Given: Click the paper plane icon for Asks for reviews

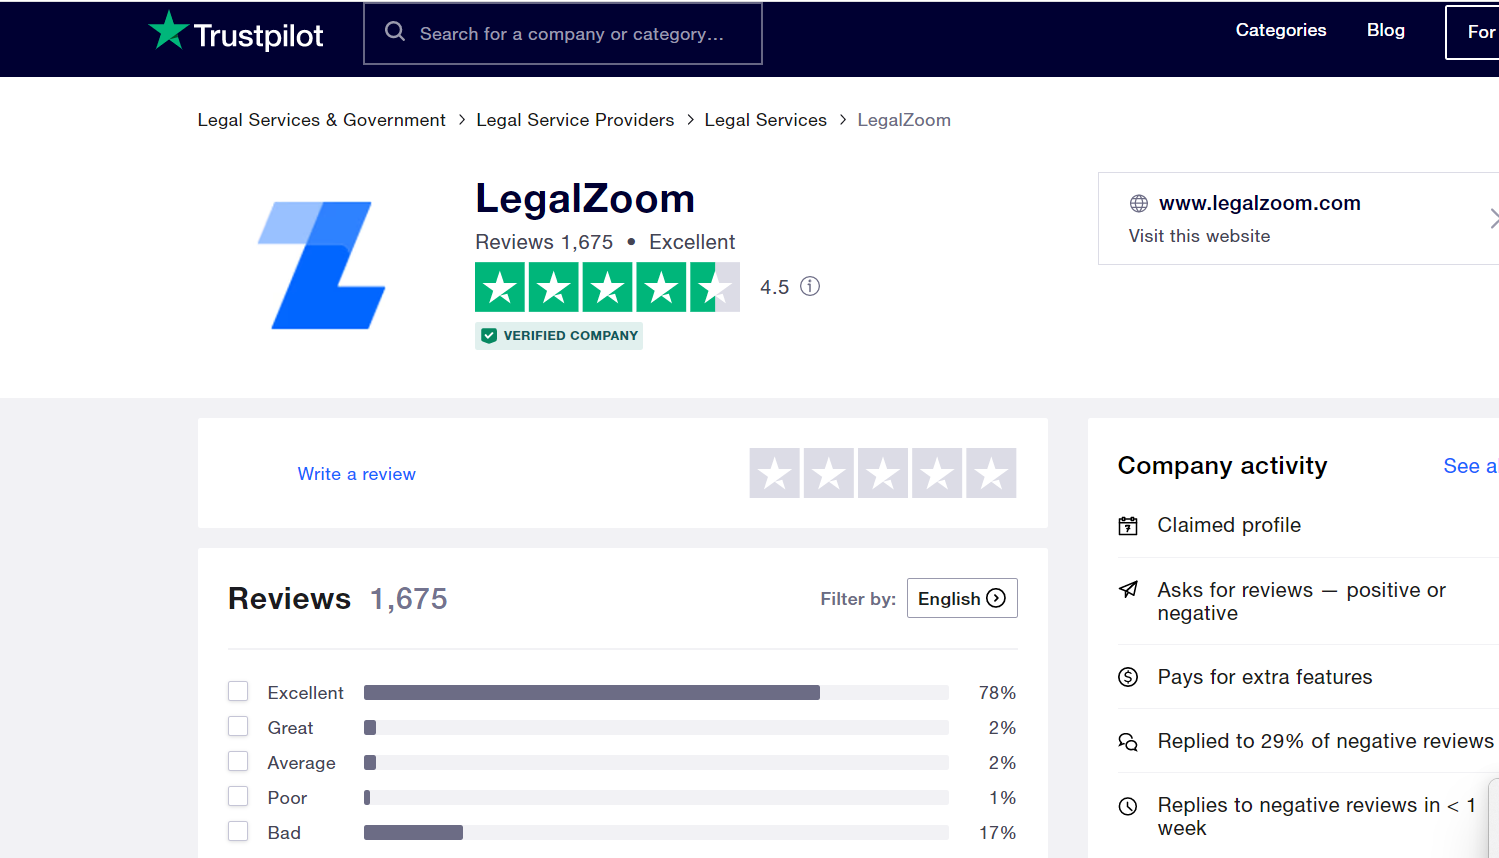Looking at the screenshot, I should point(1128,589).
